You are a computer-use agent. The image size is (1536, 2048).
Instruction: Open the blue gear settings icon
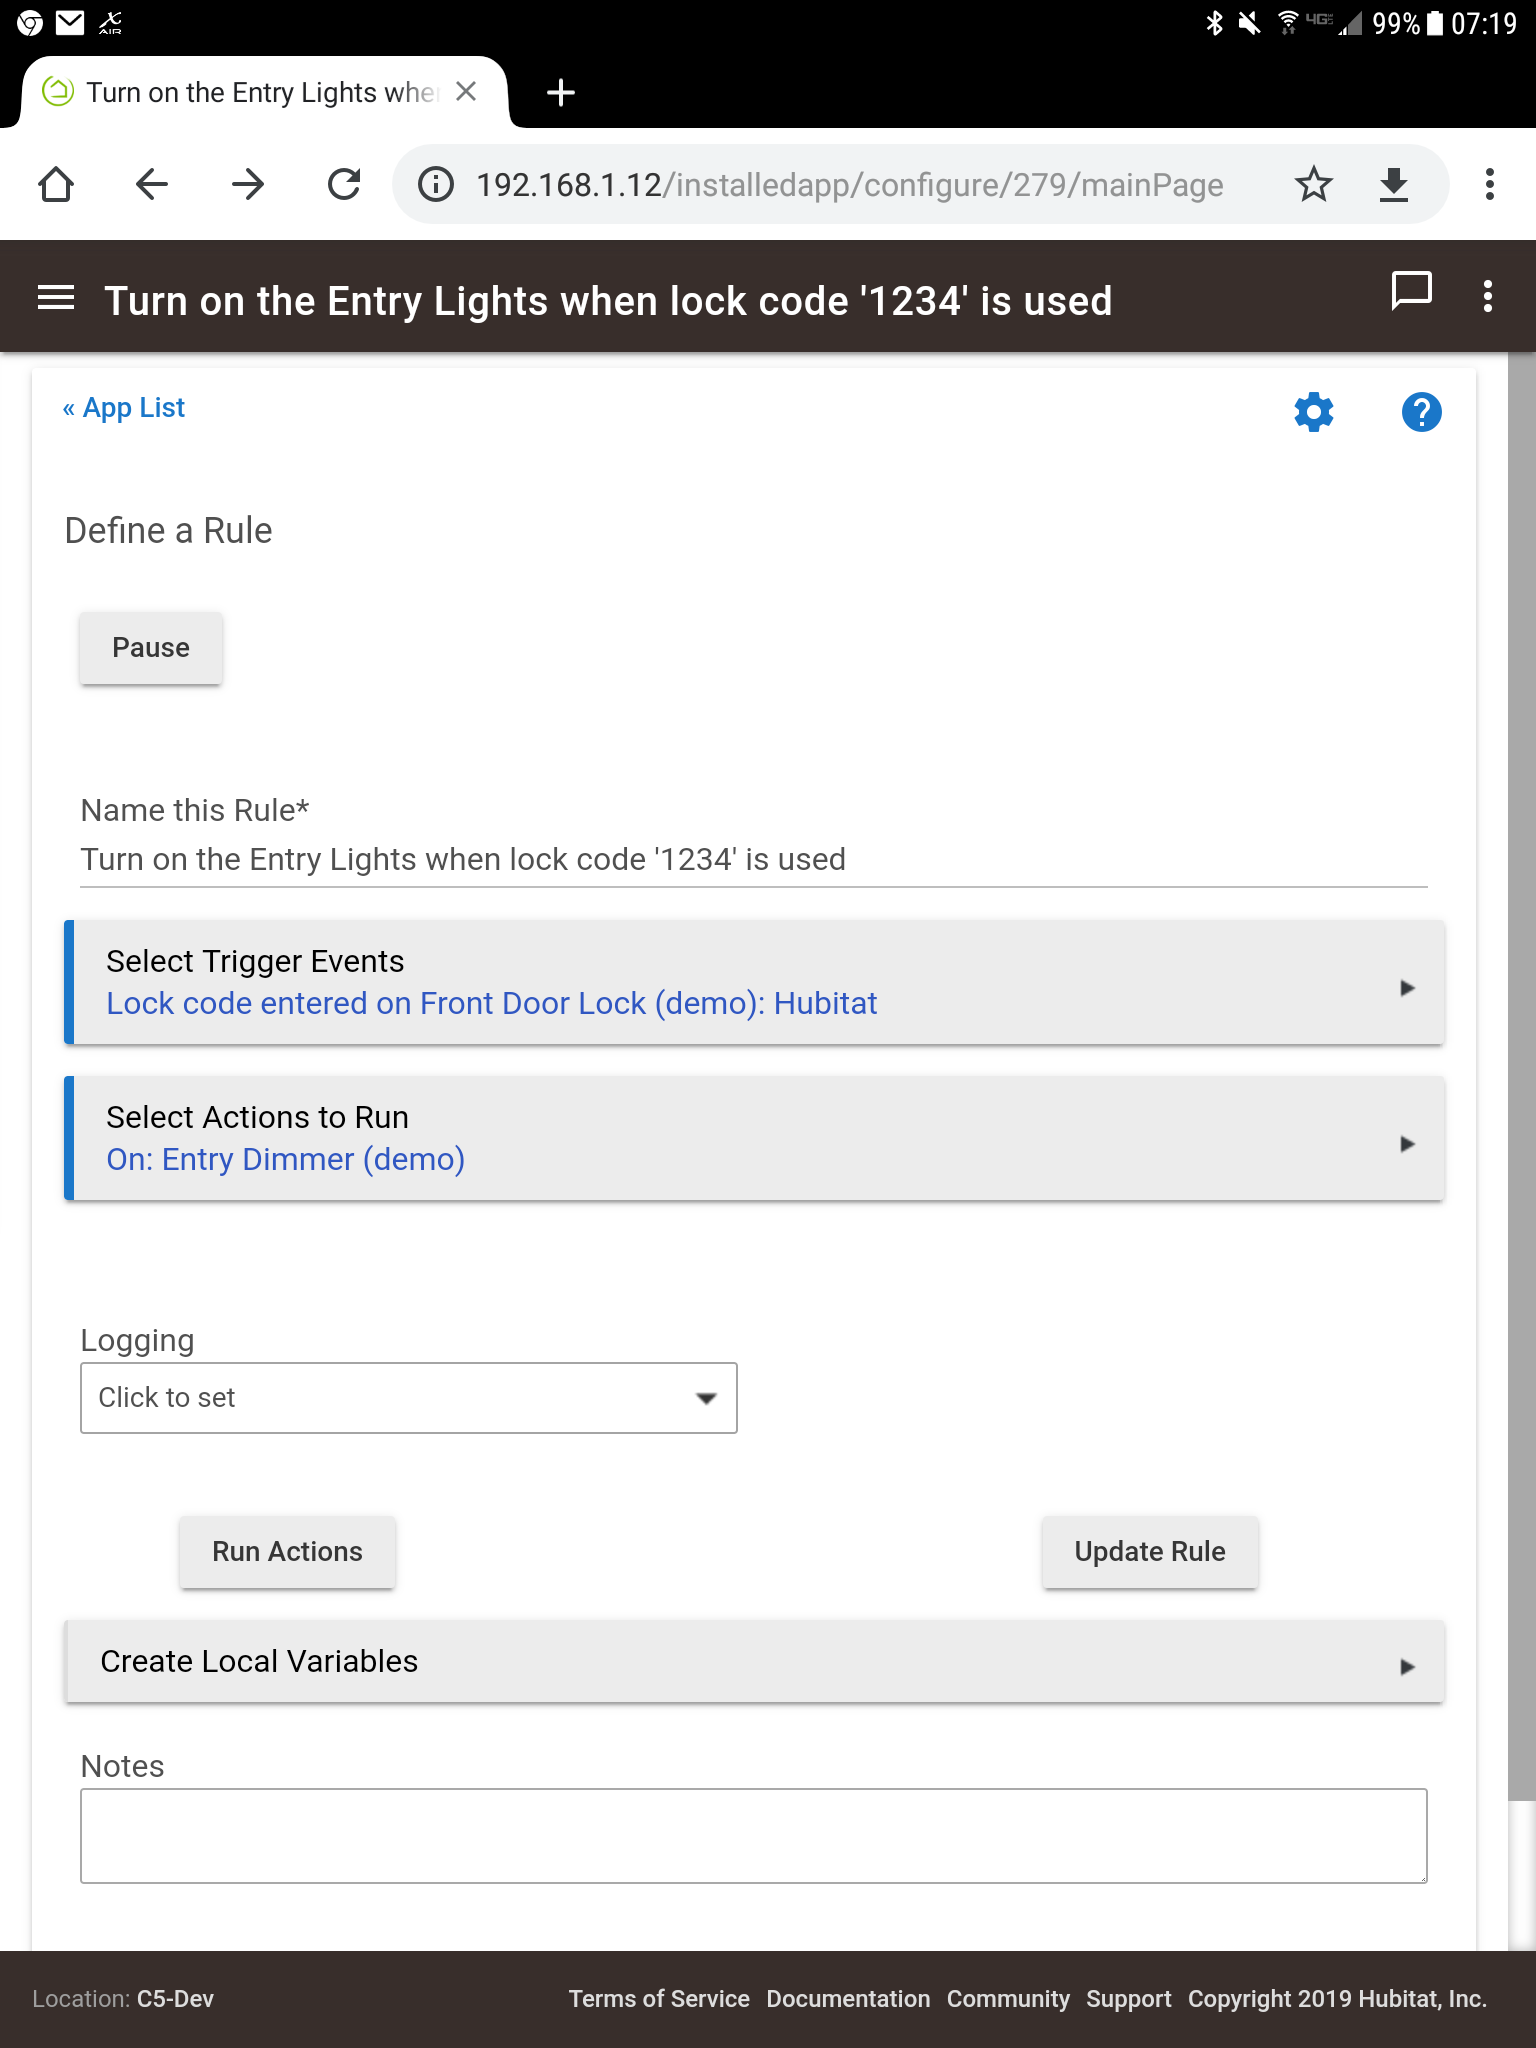[x=1314, y=412]
